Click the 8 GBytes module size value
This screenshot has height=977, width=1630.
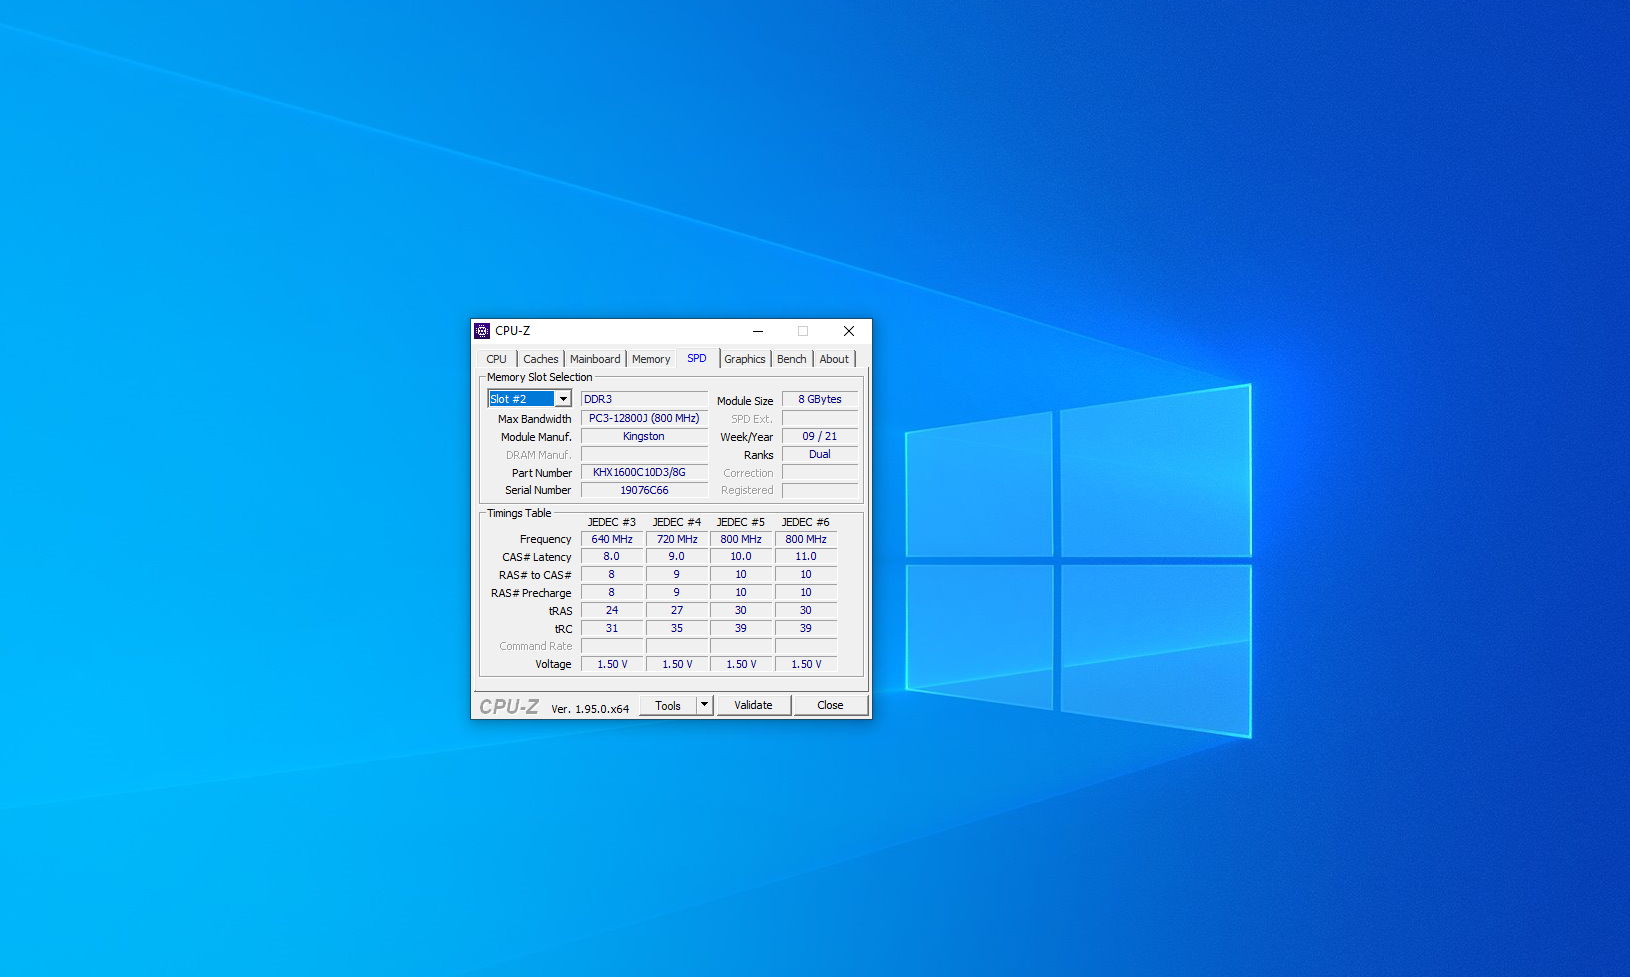click(820, 399)
